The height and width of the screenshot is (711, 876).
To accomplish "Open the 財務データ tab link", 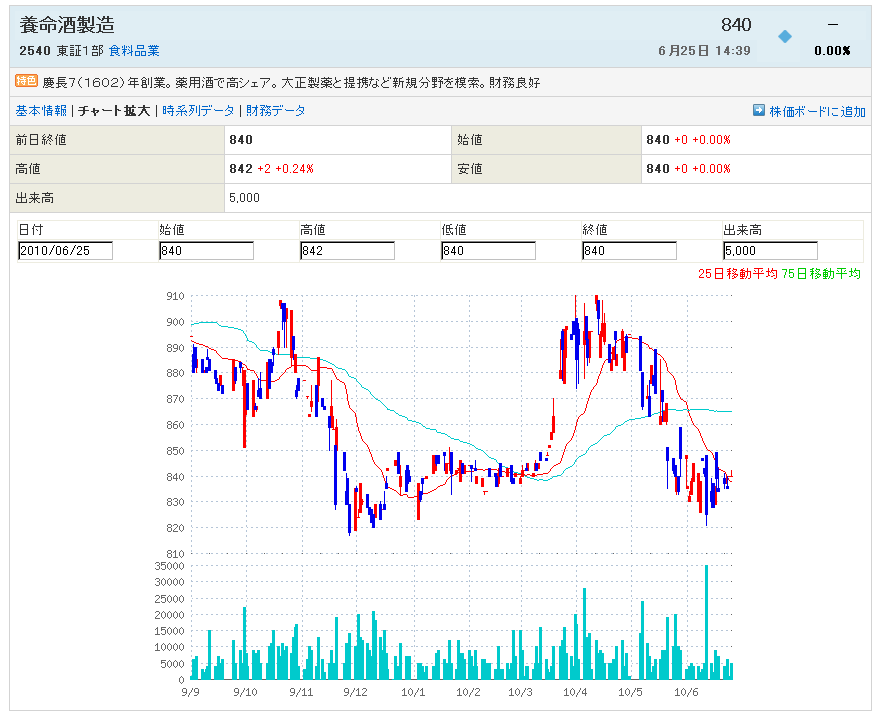I will point(275,111).
